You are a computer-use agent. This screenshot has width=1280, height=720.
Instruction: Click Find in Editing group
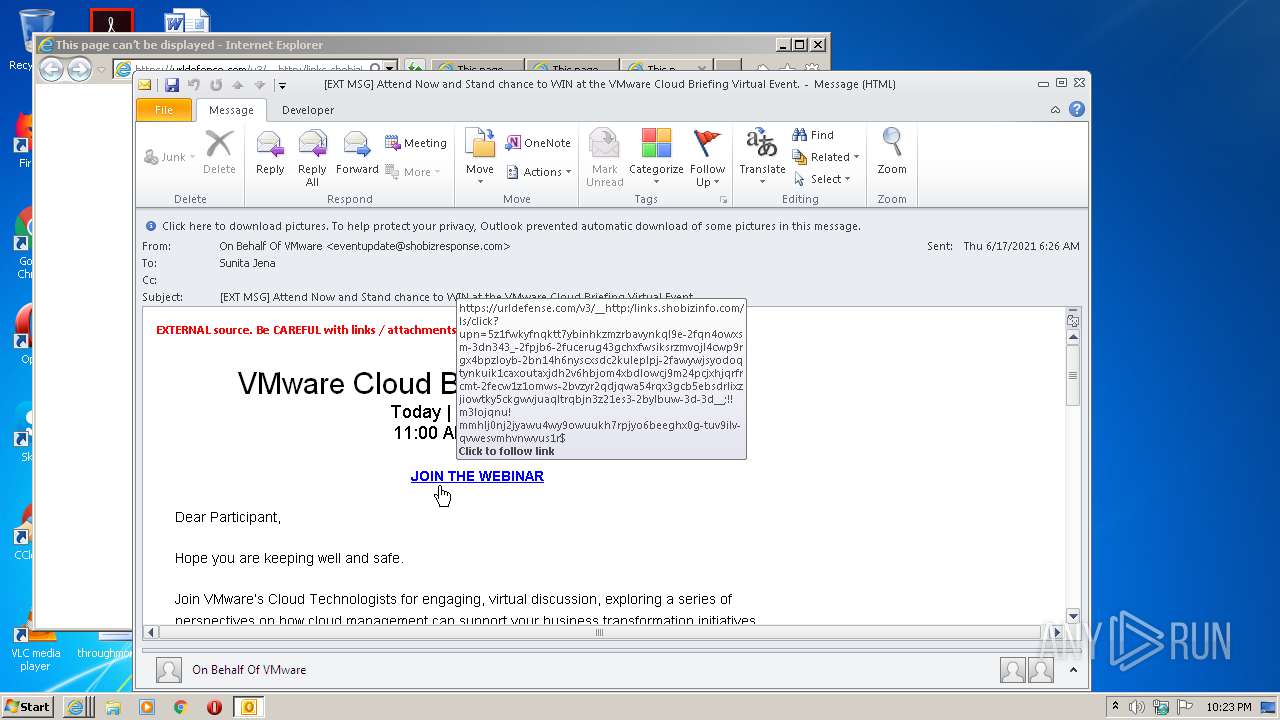tap(813, 135)
